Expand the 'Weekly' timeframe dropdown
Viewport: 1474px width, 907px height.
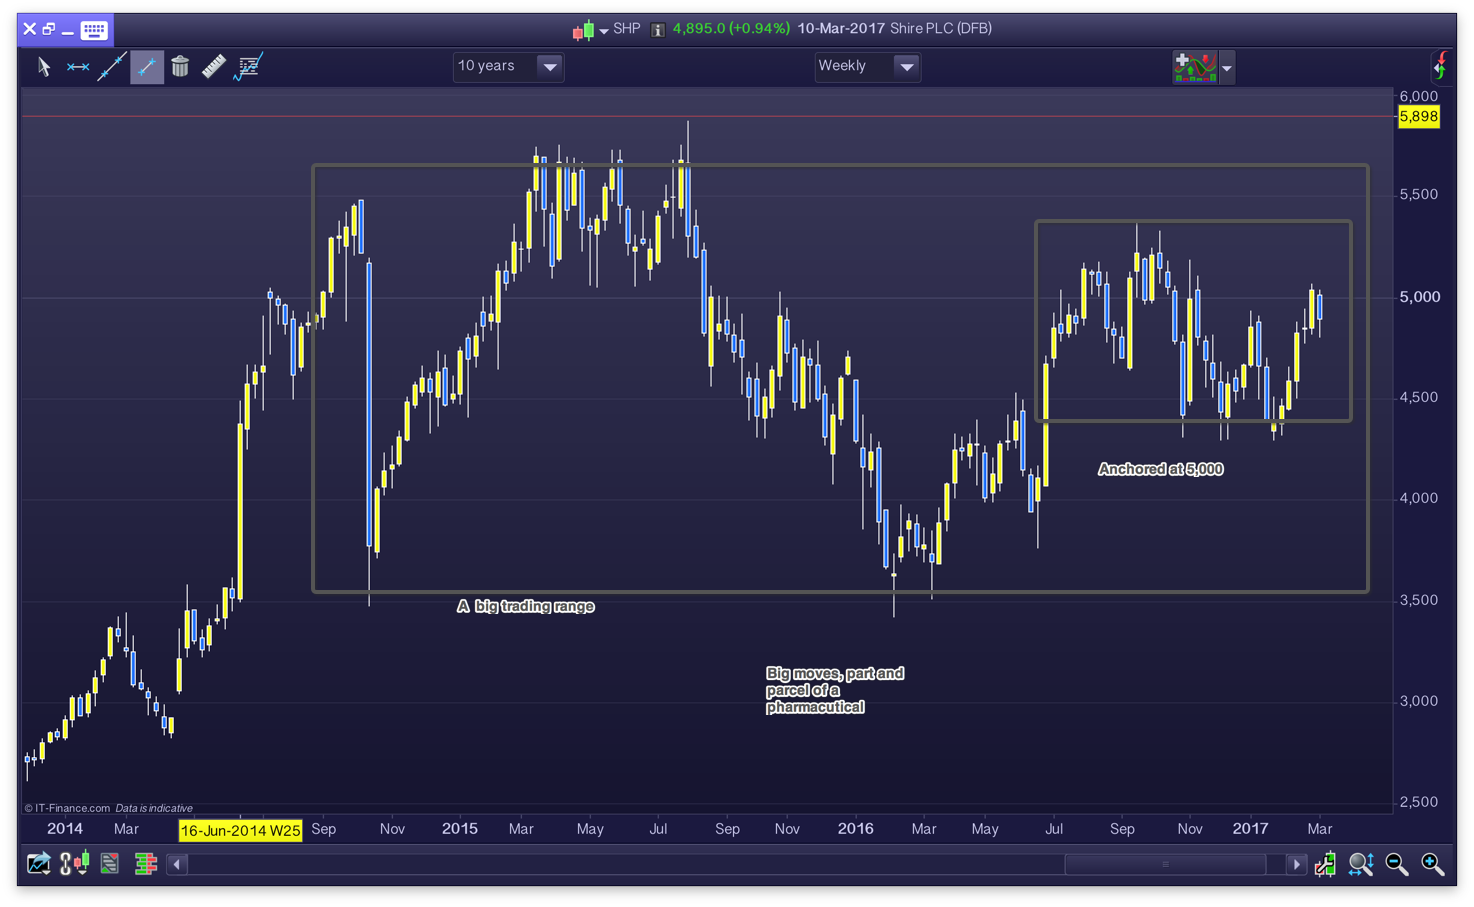(x=906, y=67)
